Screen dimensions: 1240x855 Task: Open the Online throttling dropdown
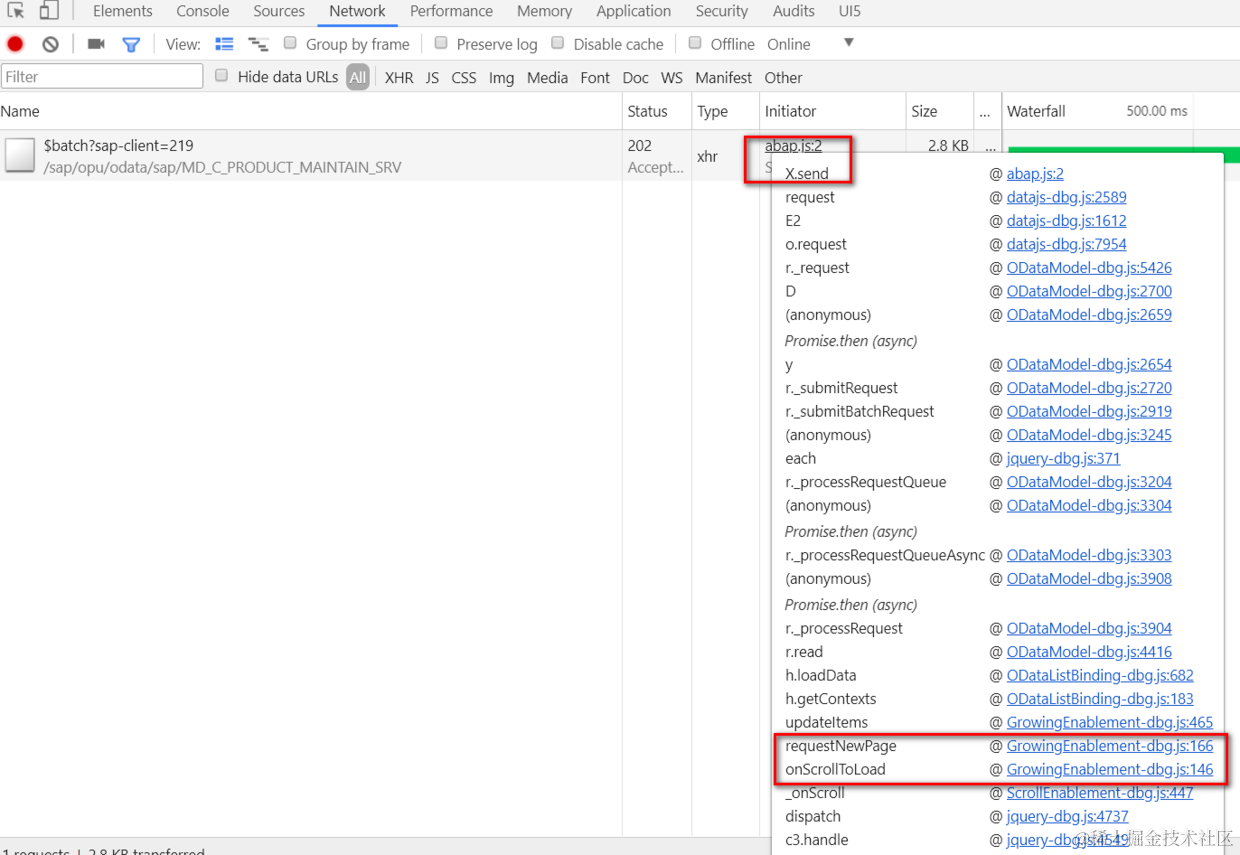(x=810, y=44)
